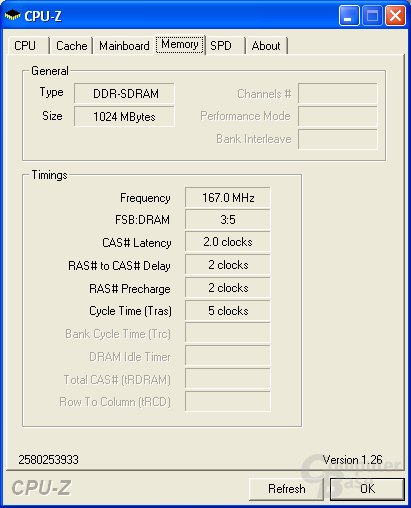Image resolution: width=411 pixels, height=508 pixels.
Task: Click the RAS# Precharge value field
Action: pos(228,288)
